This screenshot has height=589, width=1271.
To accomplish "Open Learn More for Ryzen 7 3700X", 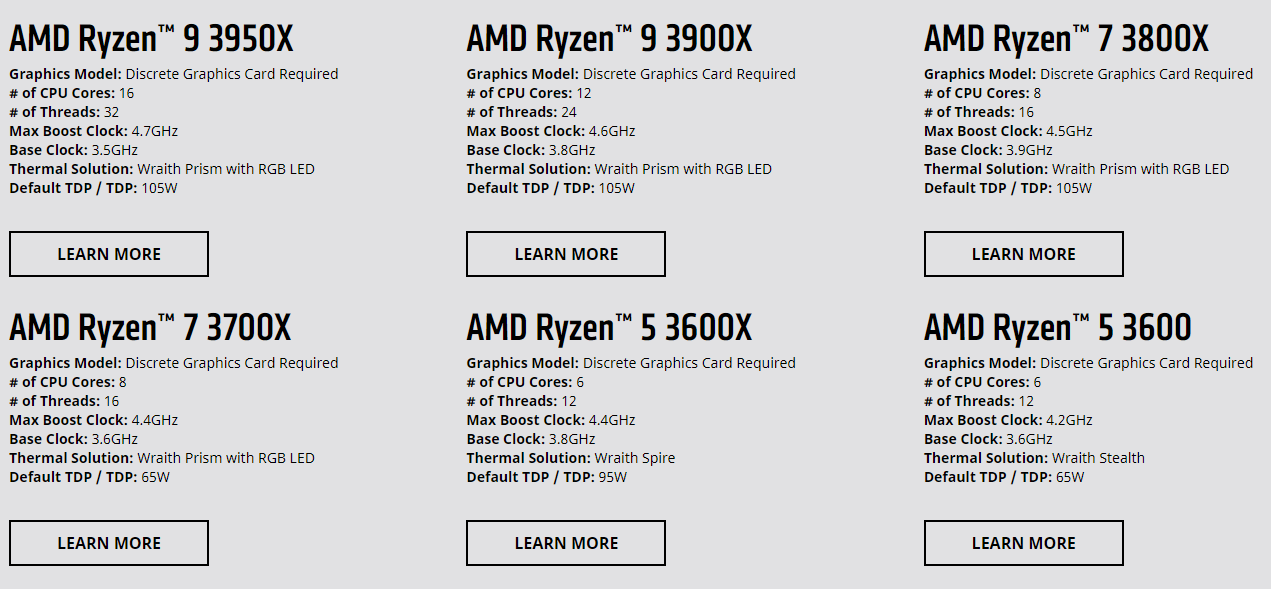I will [109, 543].
